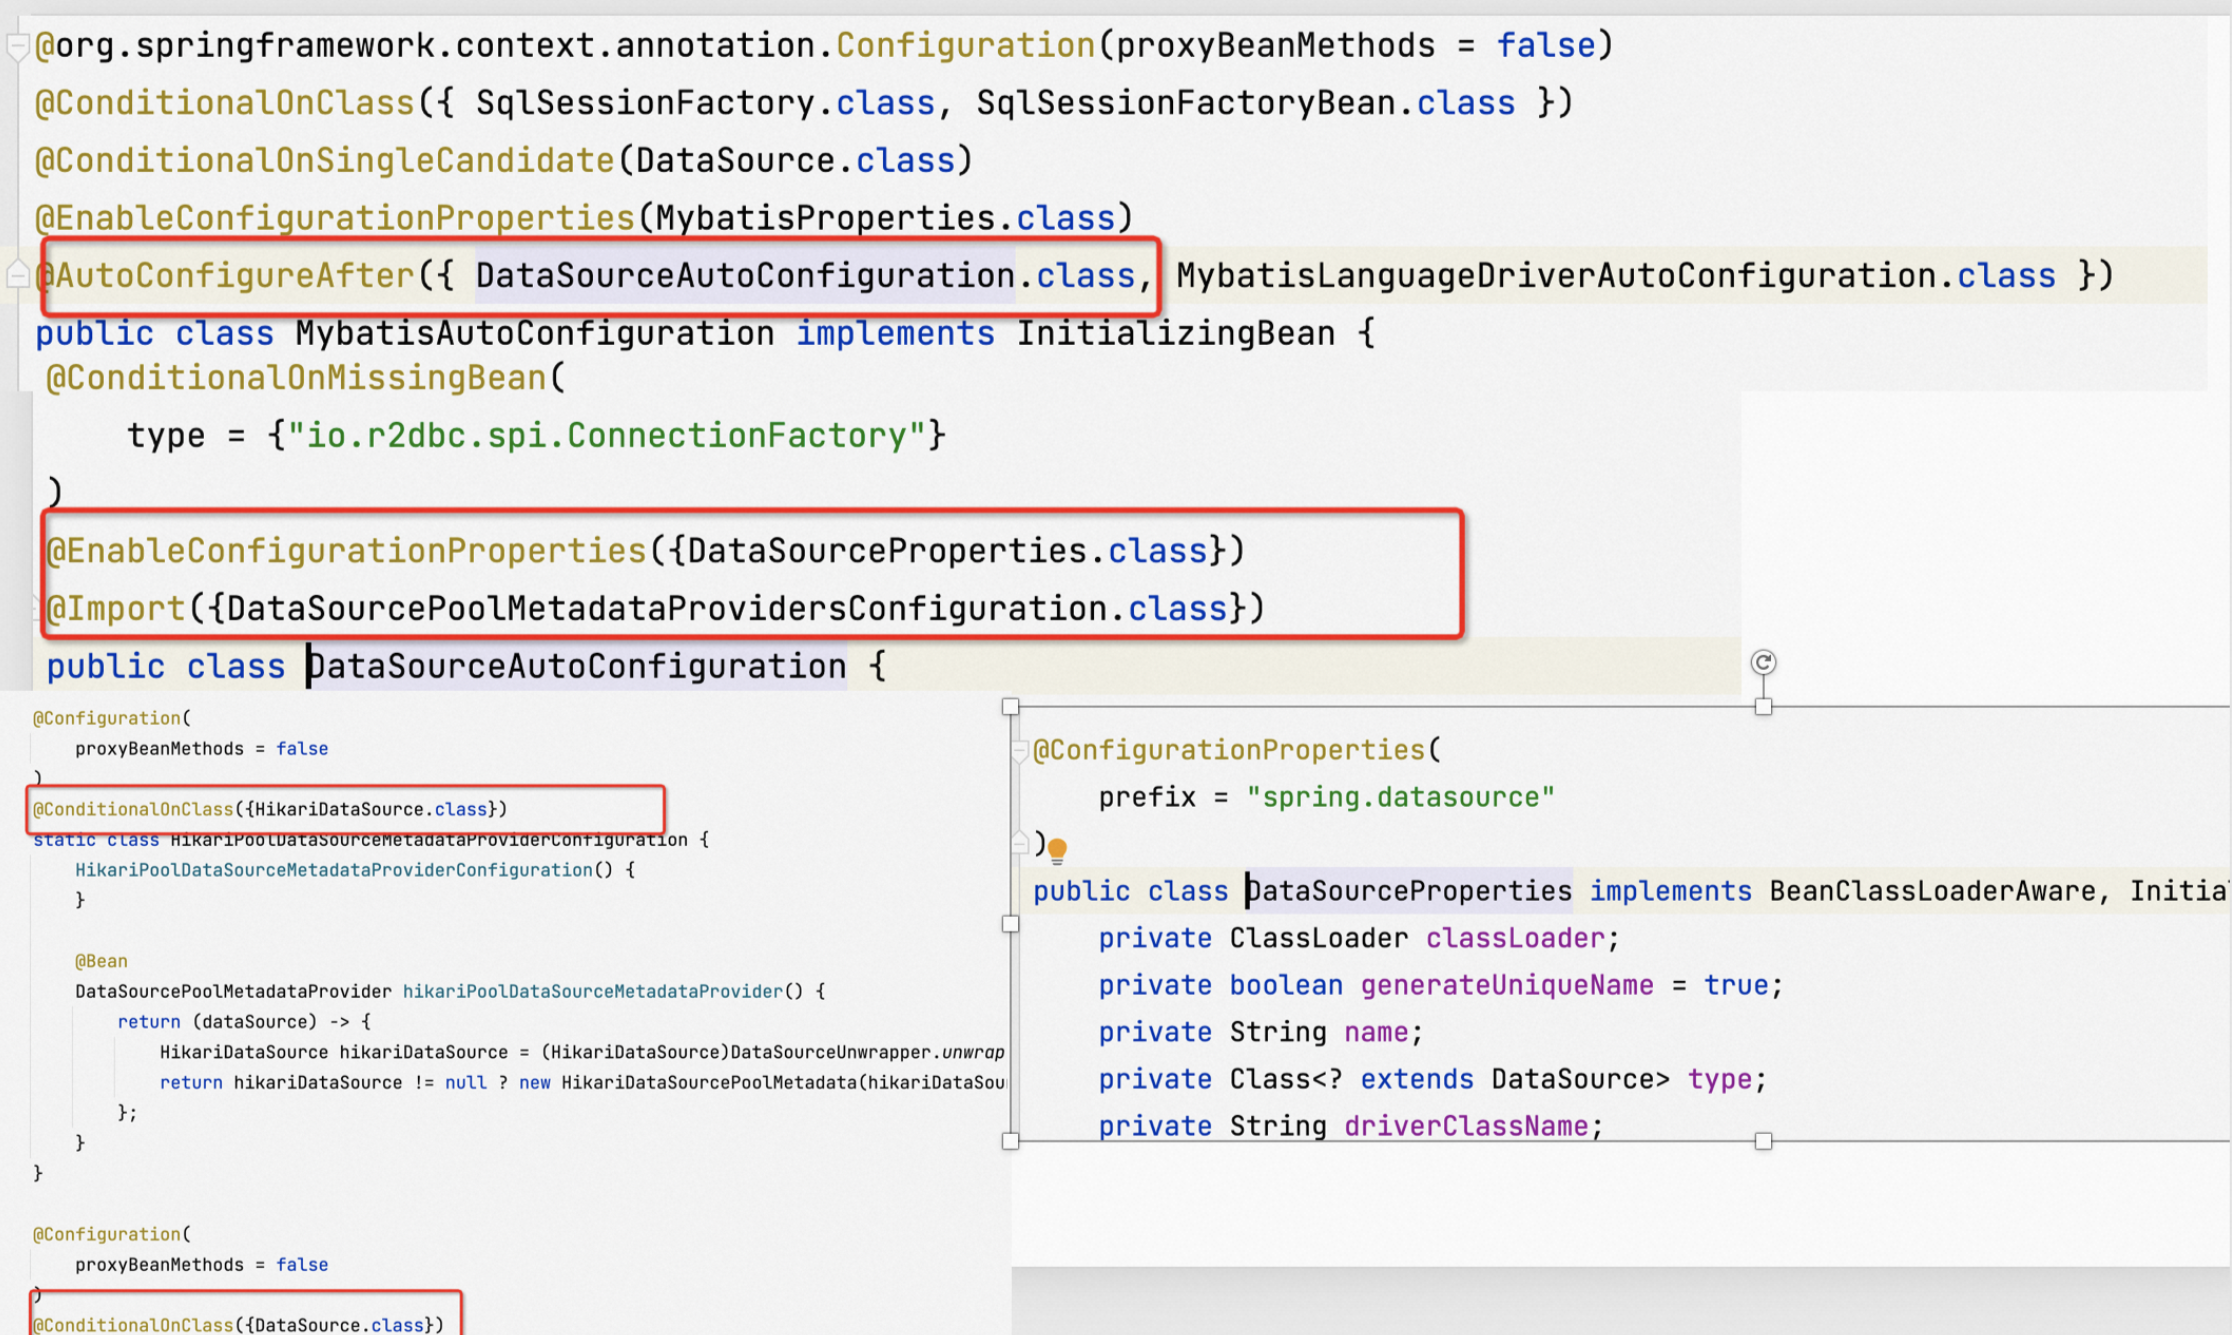Click the bottom-left corner handle of the DataSourceProperties image
2232x1335 pixels.
pos(1011,1141)
